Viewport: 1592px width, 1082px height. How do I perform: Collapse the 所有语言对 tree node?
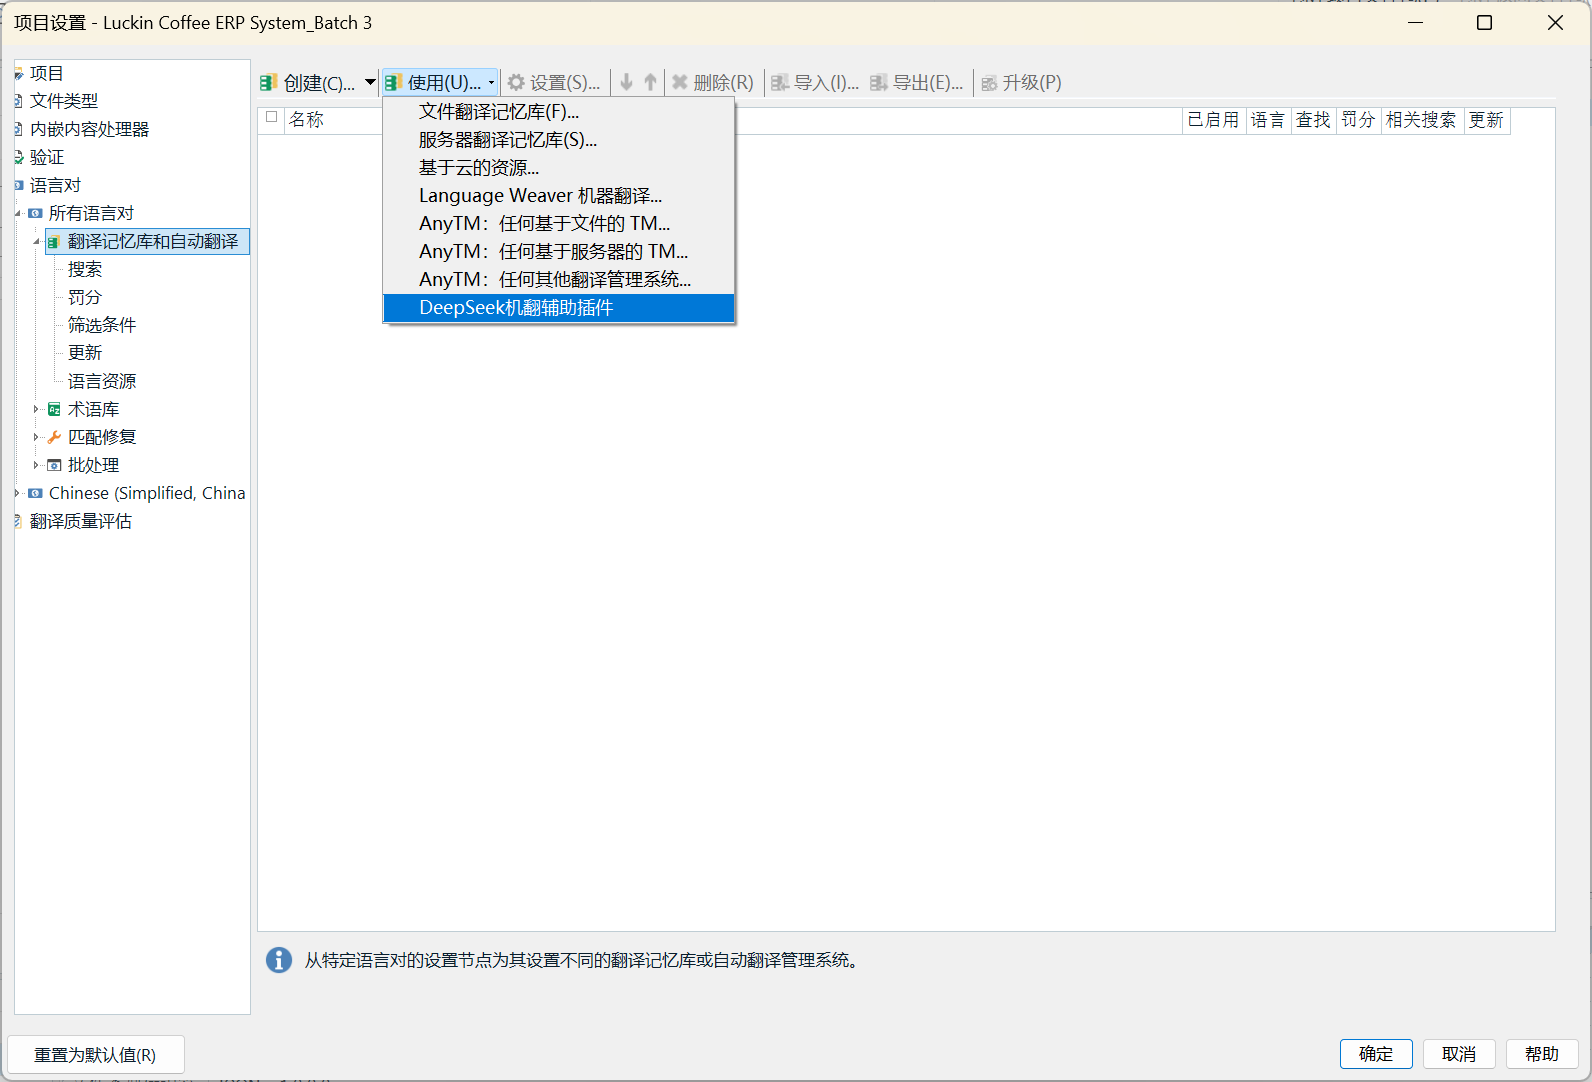pyautogui.click(x=18, y=213)
